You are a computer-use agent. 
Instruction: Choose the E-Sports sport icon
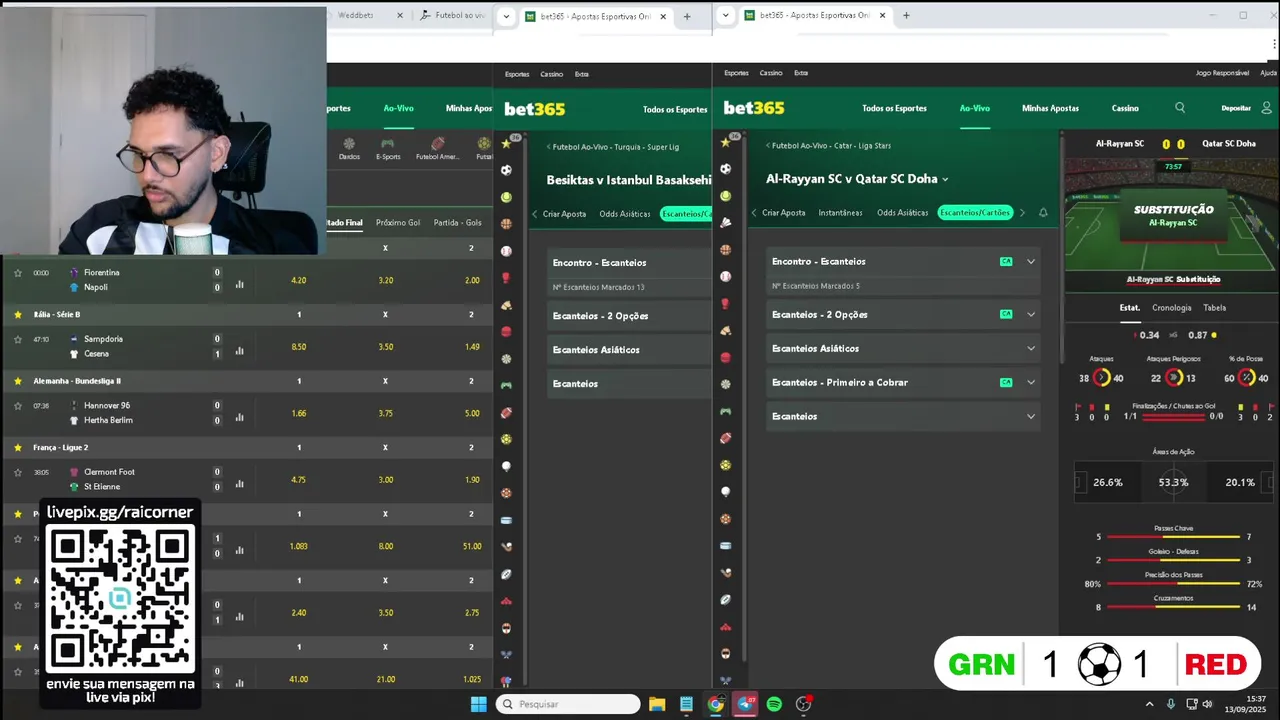(388, 148)
